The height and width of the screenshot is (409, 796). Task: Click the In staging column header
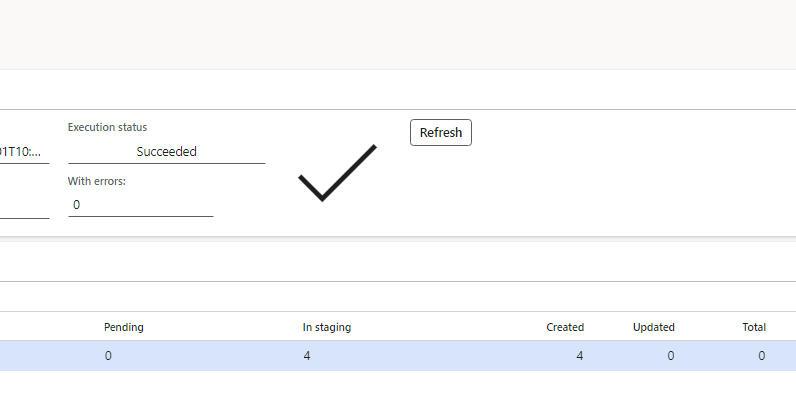[x=327, y=327]
